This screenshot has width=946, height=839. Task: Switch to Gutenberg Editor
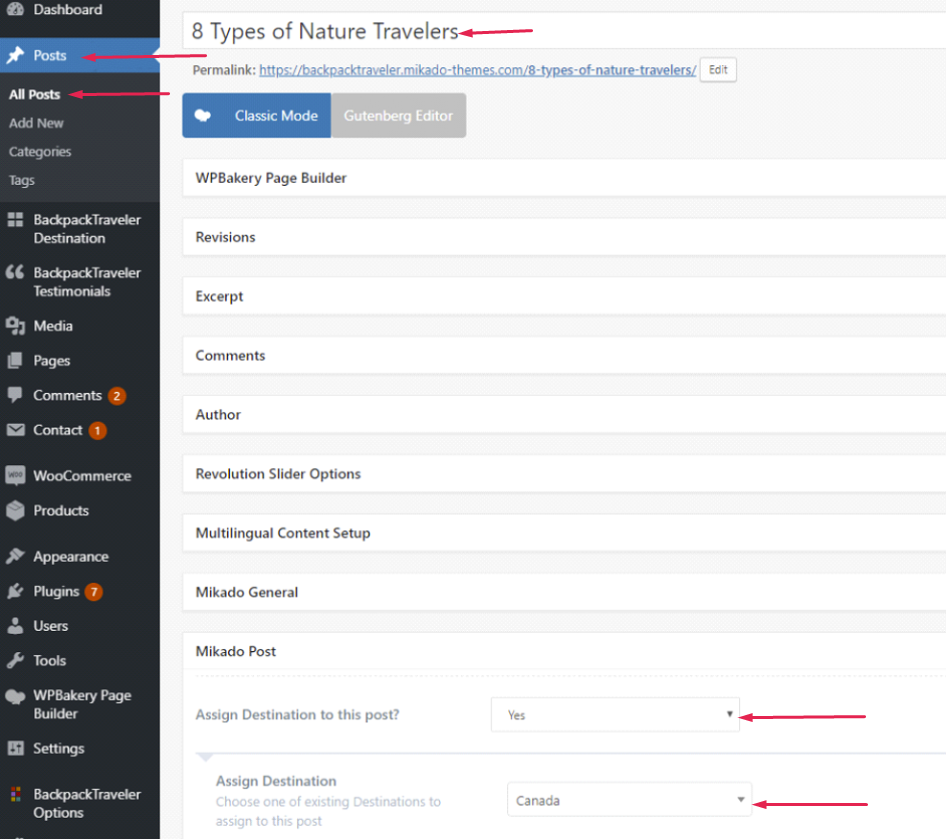(398, 116)
